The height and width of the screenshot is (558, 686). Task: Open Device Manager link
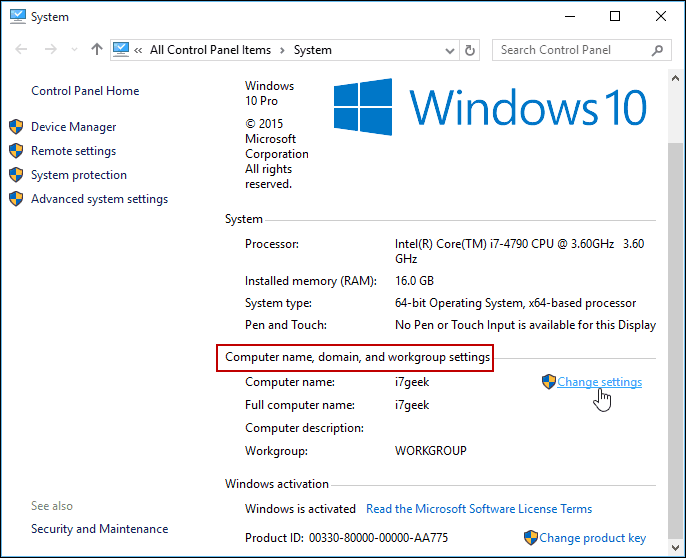coord(74,127)
